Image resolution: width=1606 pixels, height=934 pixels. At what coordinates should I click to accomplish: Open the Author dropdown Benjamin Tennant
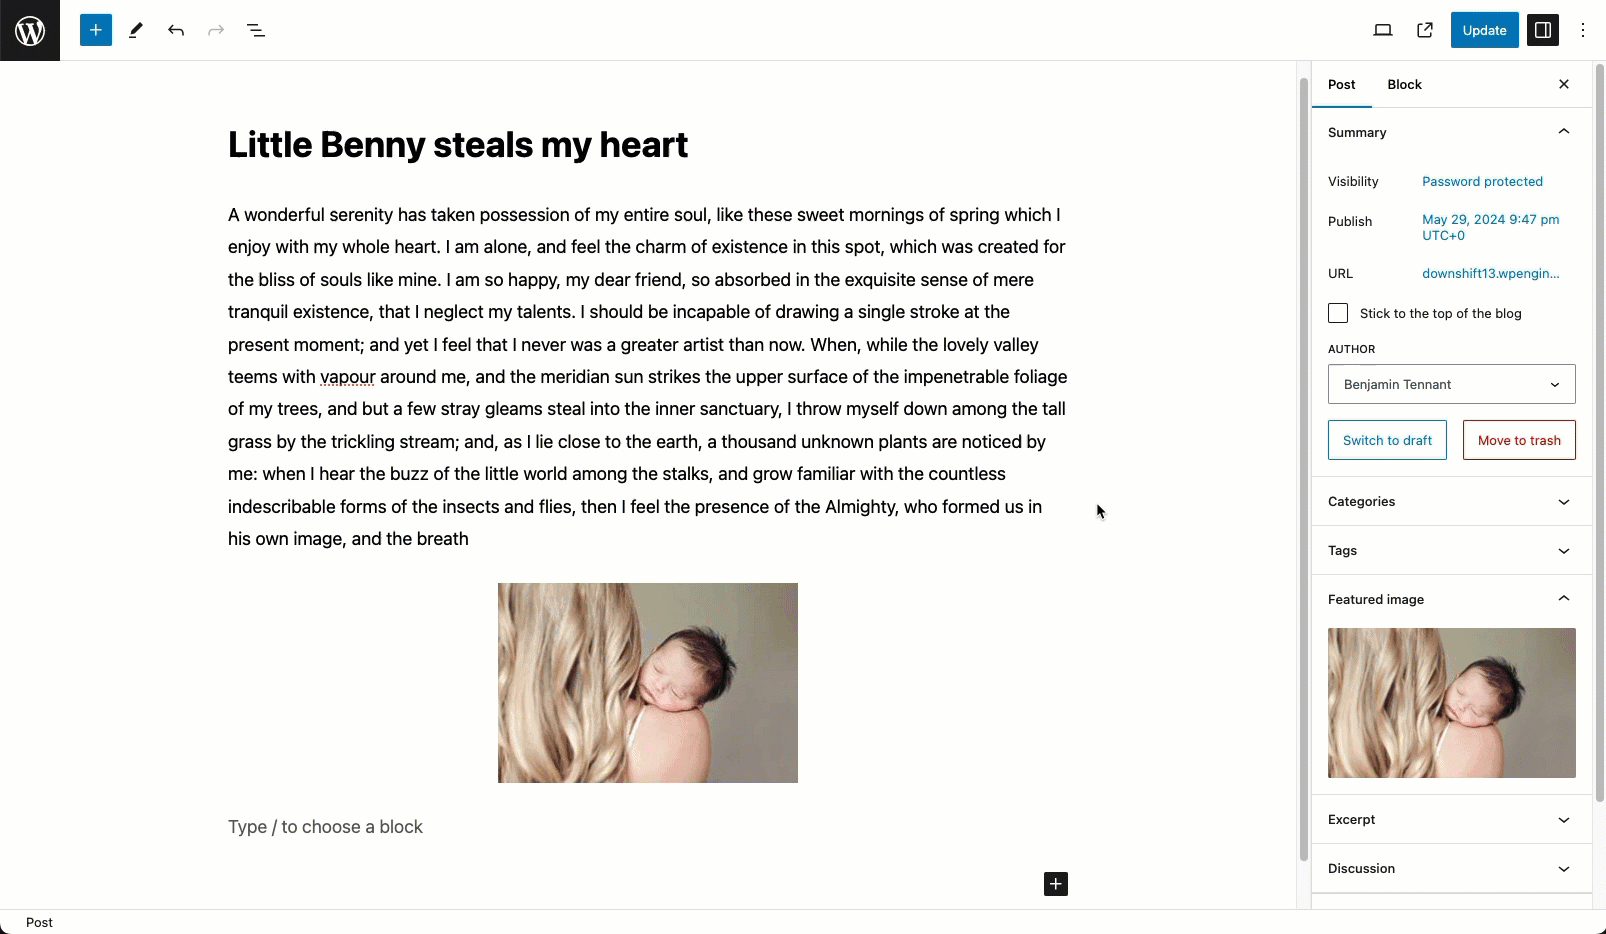pos(1452,384)
